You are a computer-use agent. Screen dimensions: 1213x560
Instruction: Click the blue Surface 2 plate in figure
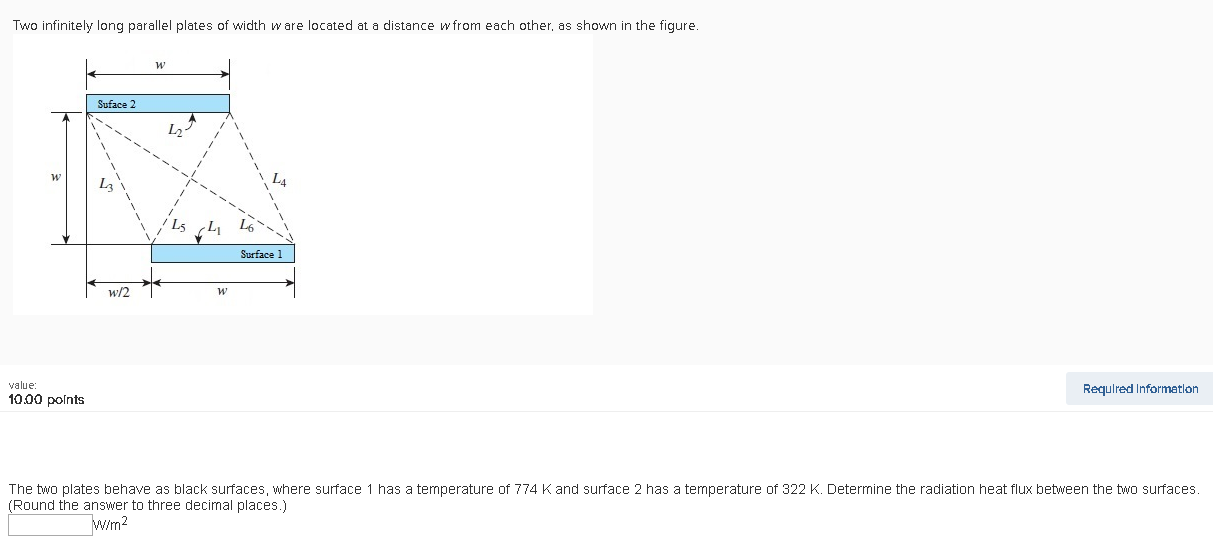158,104
